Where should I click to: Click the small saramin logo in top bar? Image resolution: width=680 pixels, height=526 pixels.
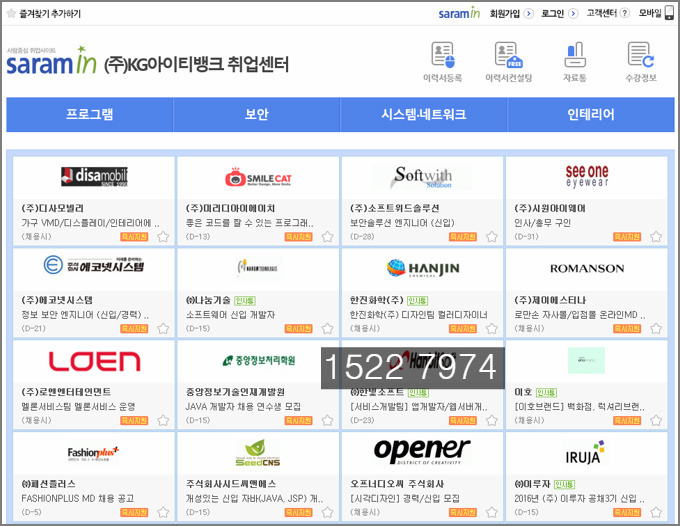coord(459,13)
